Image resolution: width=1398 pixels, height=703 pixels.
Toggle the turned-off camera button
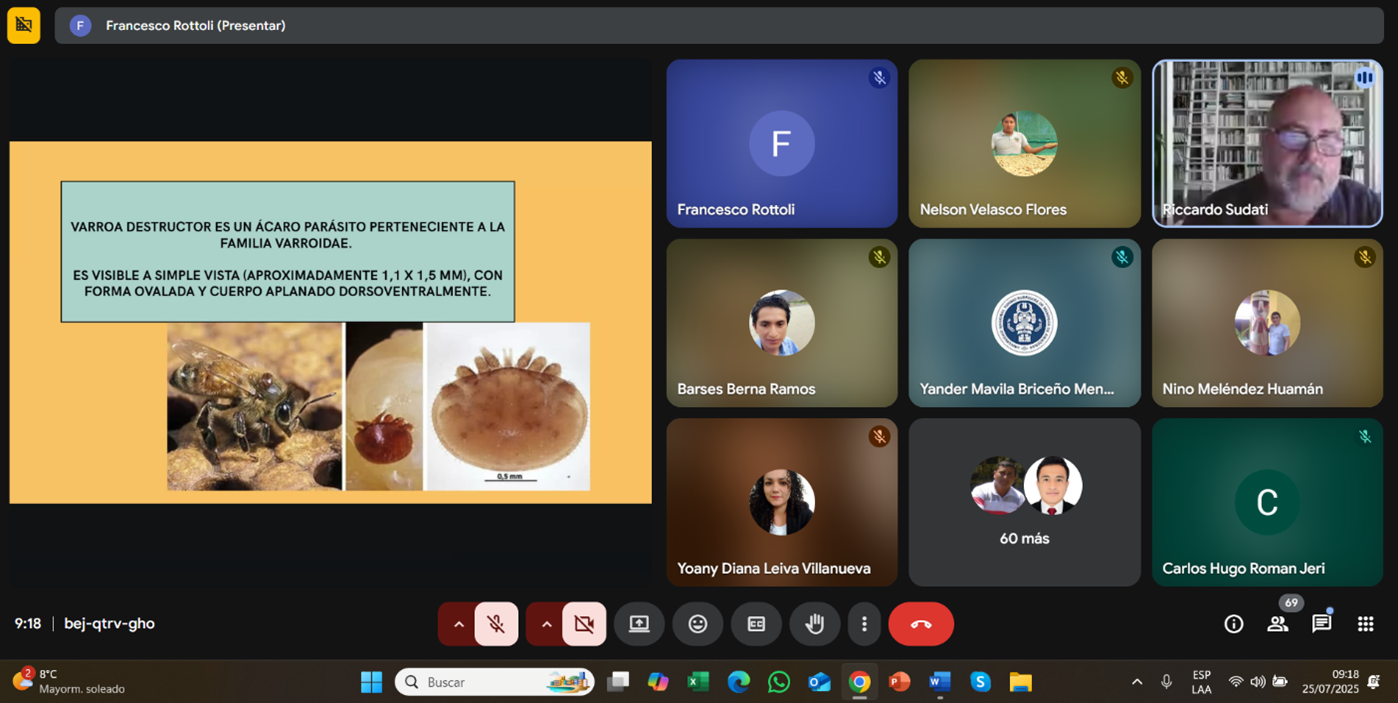pos(584,624)
